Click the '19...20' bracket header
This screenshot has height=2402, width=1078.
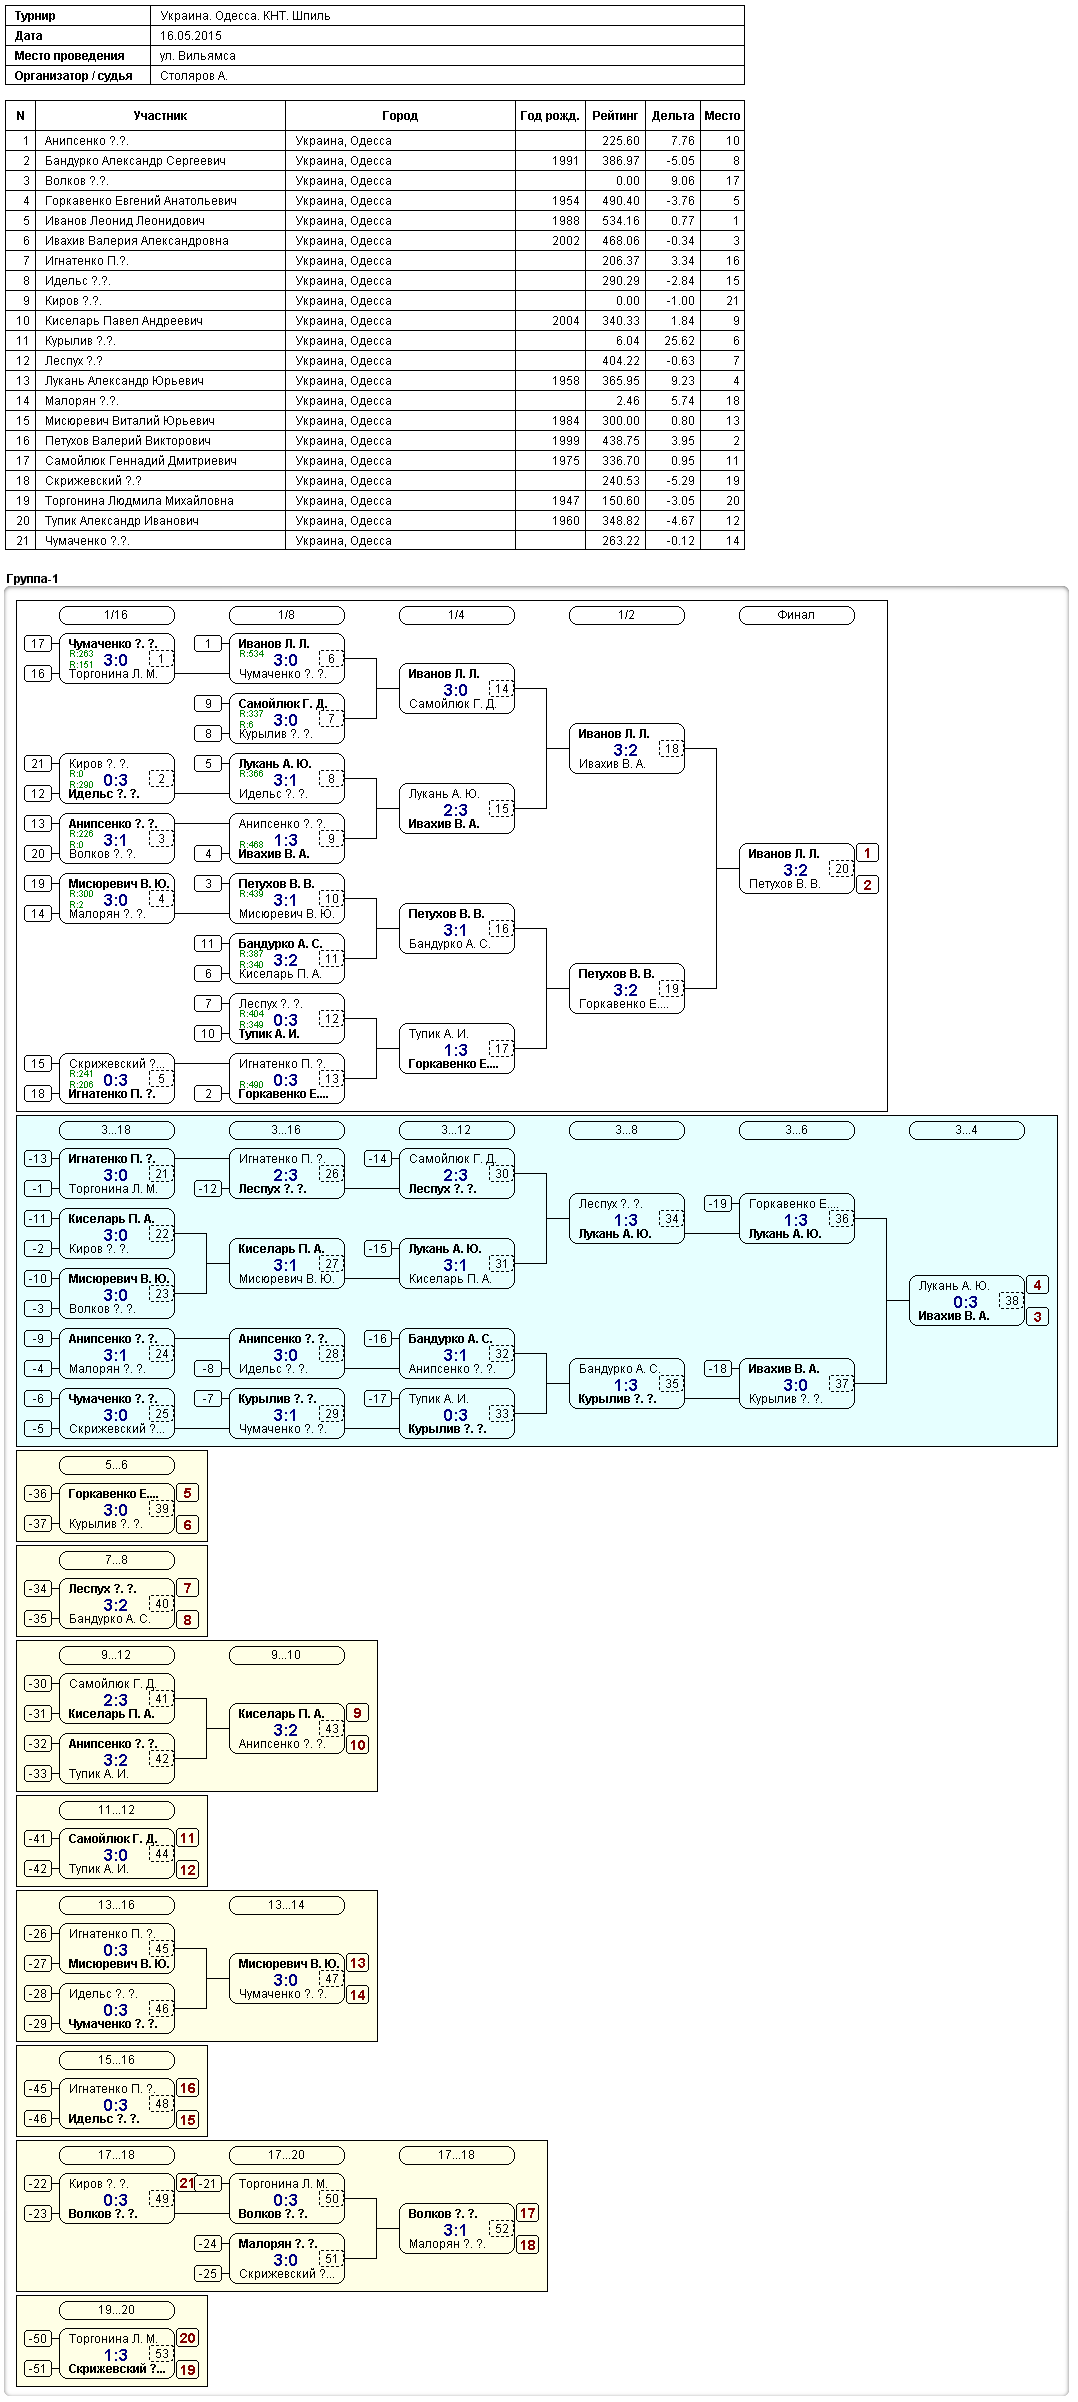point(117,2310)
